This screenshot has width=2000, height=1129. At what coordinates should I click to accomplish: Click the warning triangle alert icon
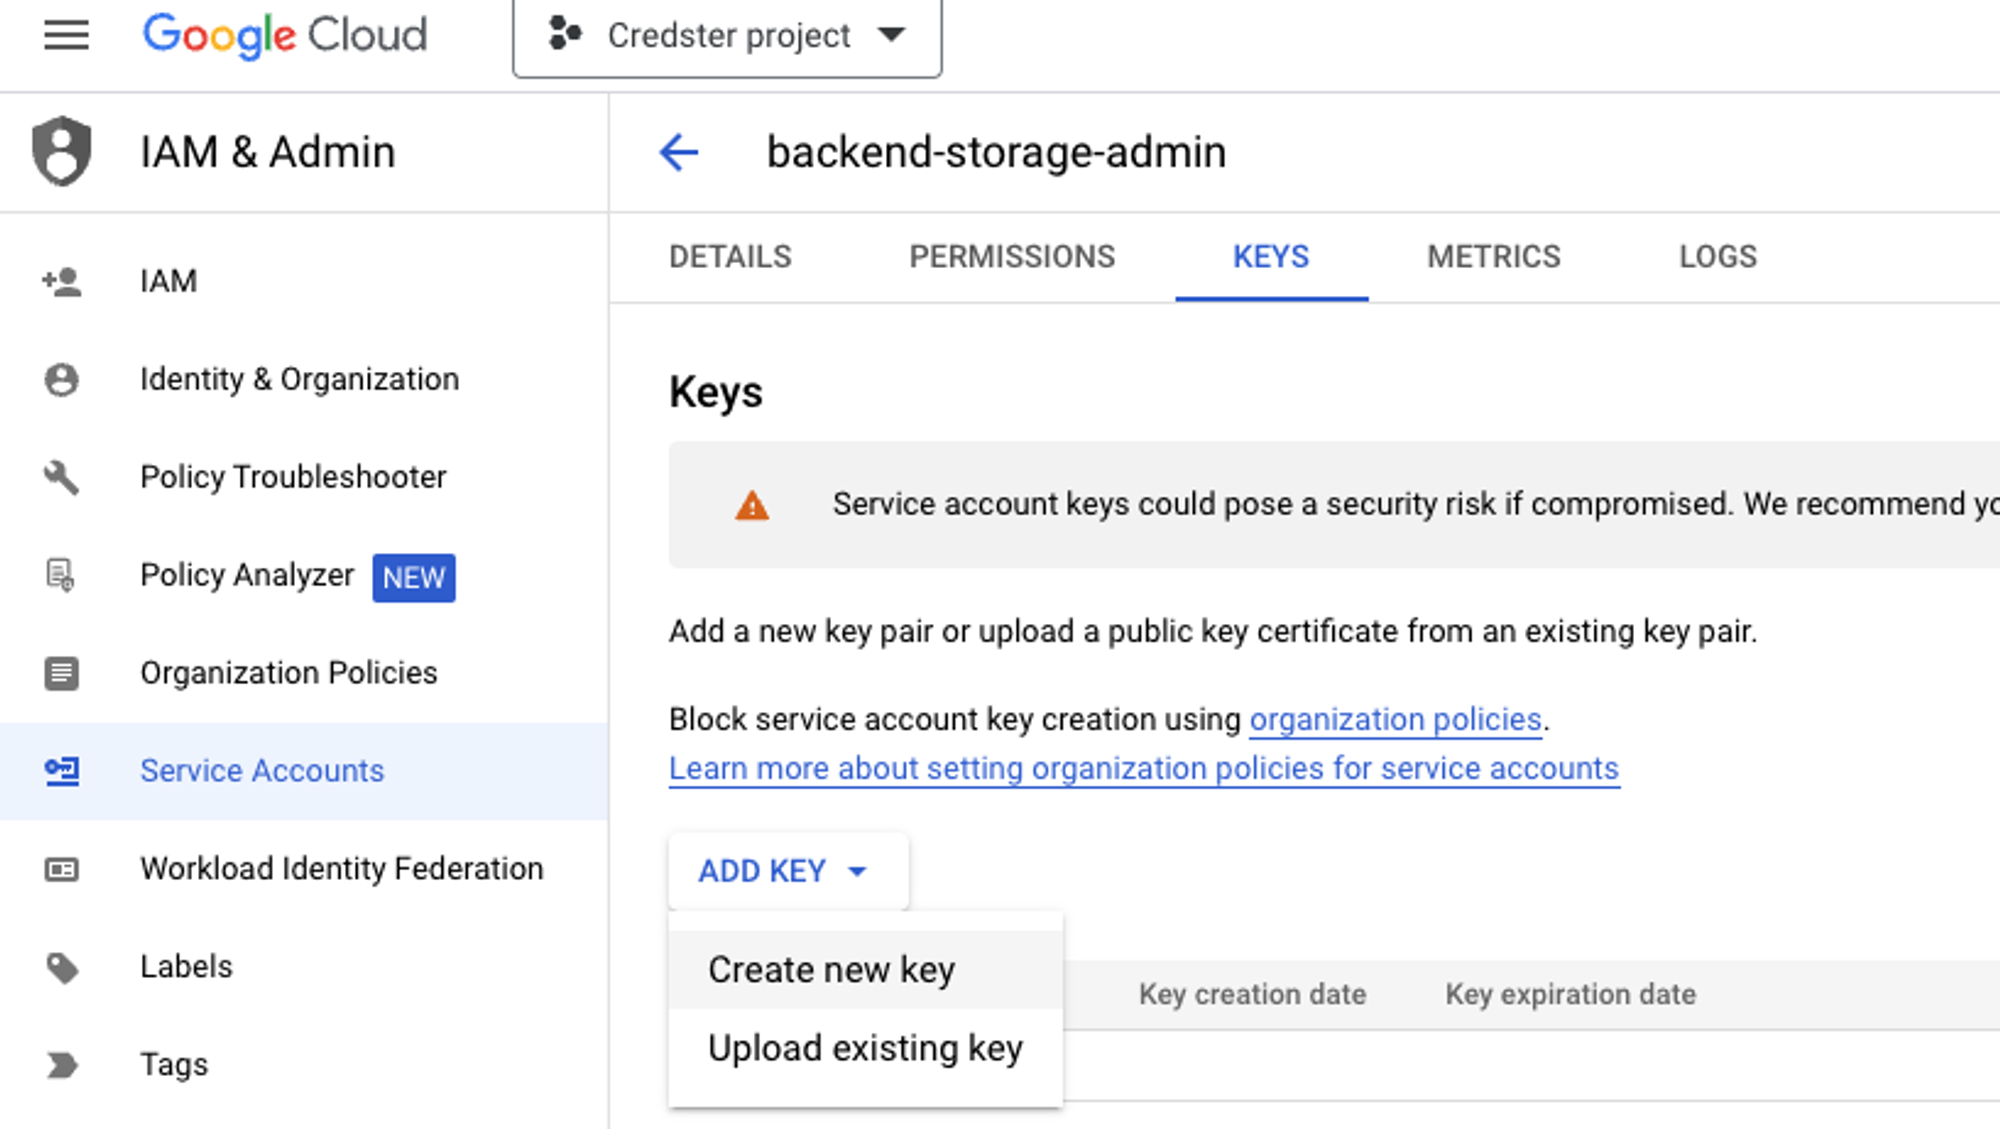pos(751,505)
